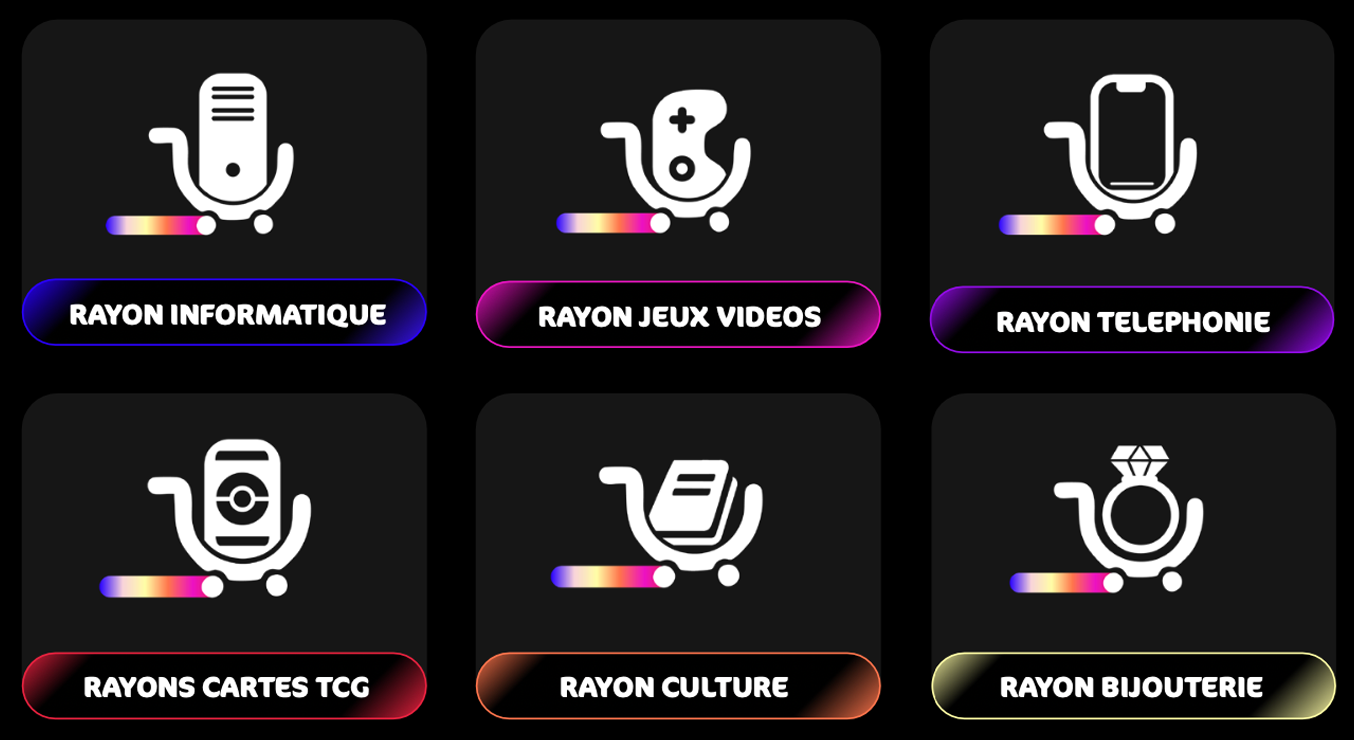
Task: Select the RAYONS CARTES TCG button
Action: coord(225,686)
